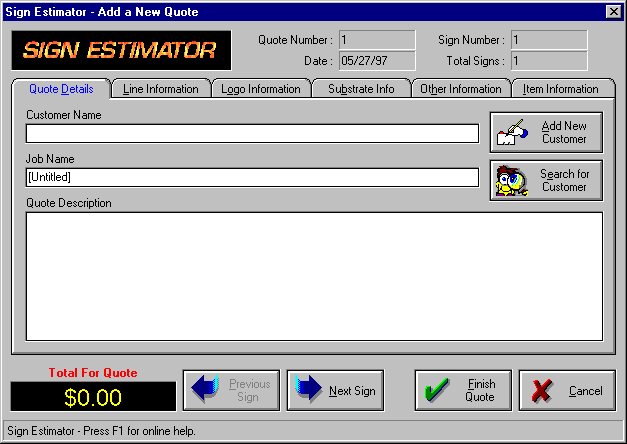Click into the Customer Name field
Image resolution: width=627 pixels, height=444 pixels.
[252, 134]
